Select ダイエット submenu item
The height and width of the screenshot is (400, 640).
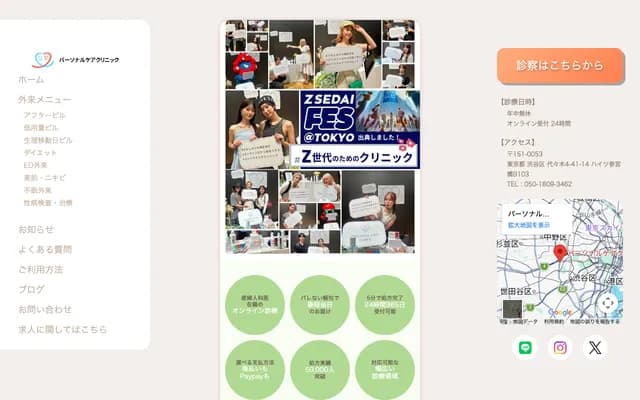point(40,153)
